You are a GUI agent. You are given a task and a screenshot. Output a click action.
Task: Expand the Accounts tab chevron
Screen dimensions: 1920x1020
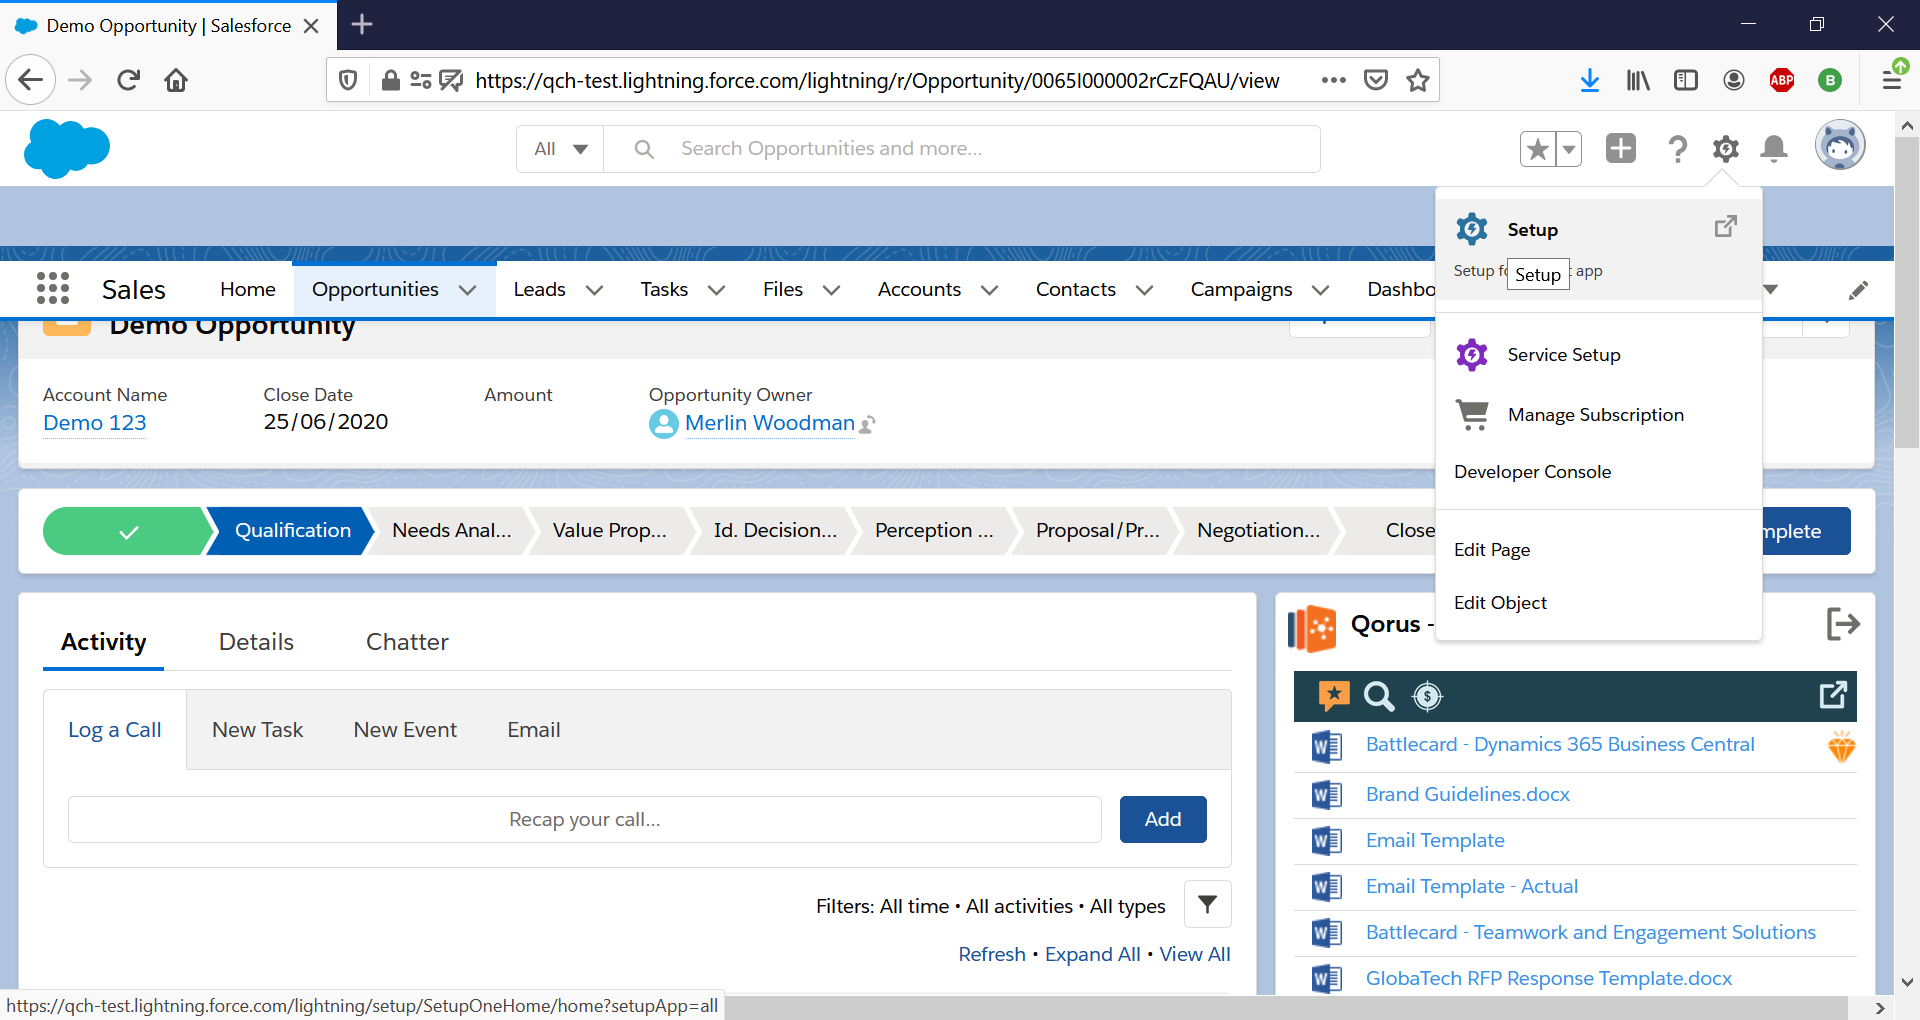click(989, 290)
